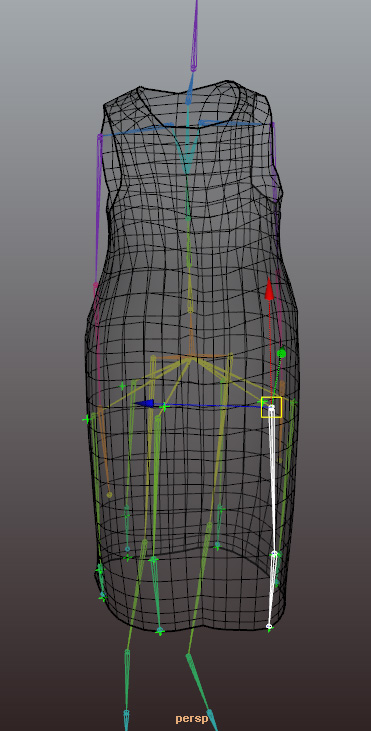The height and width of the screenshot is (731, 371).
Task: Click the blue Z-axis move arrow
Action: click(x=144, y=403)
